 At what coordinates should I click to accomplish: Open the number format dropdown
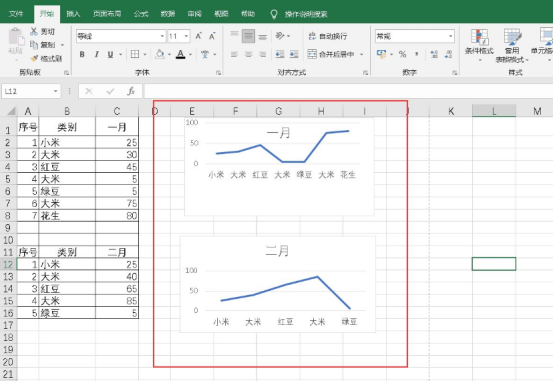pyautogui.click(x=450, y=36)
